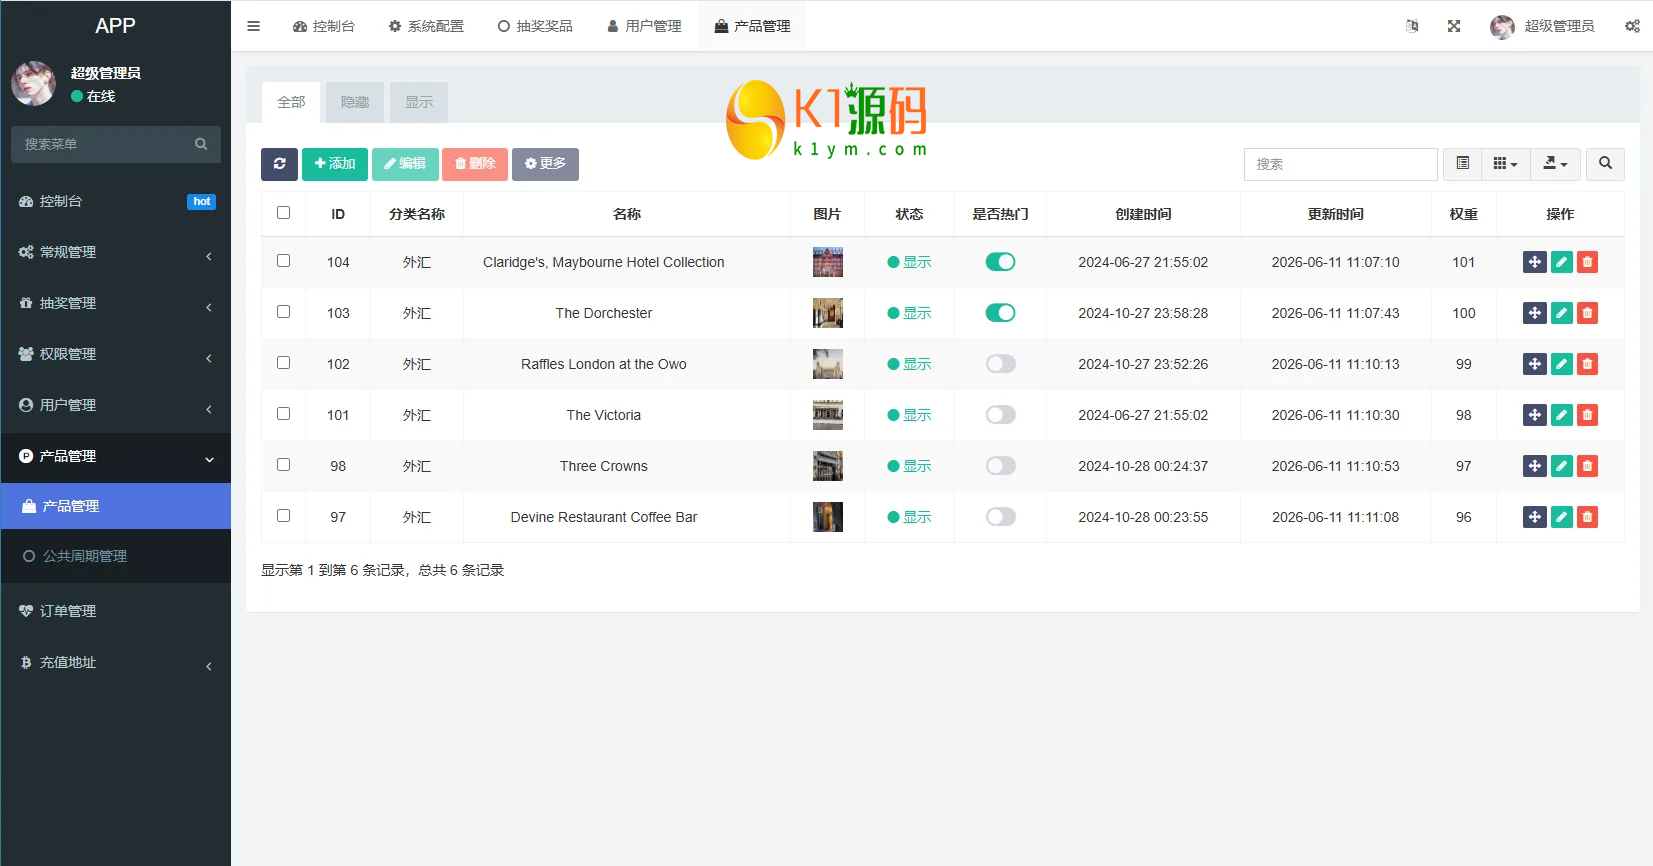
Task: Switch to 显示 filter tab
Action: (419, 102)
